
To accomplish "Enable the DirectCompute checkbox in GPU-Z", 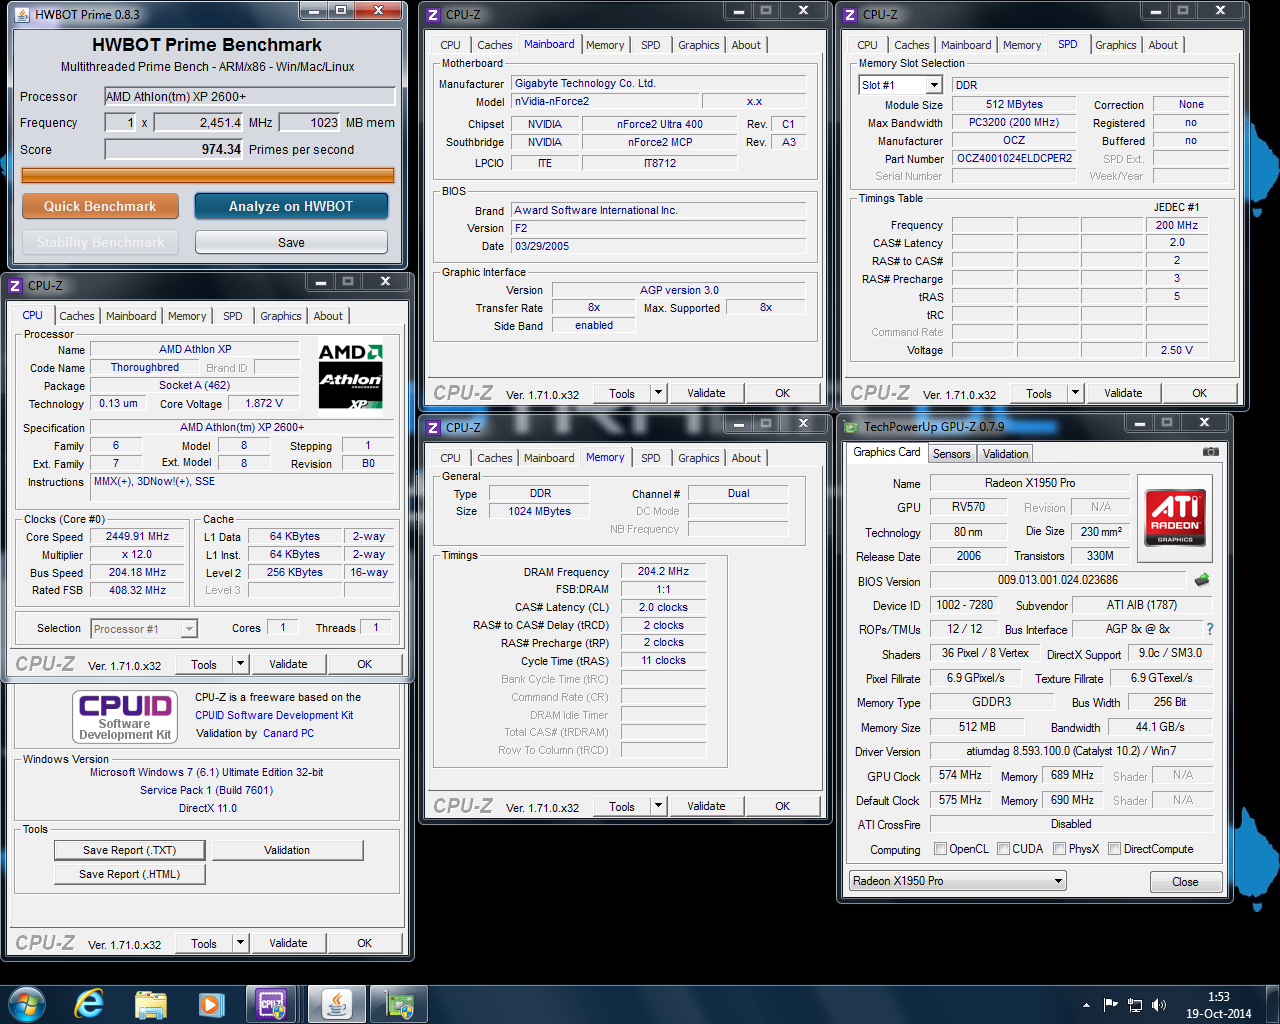I will [1114, 849].
